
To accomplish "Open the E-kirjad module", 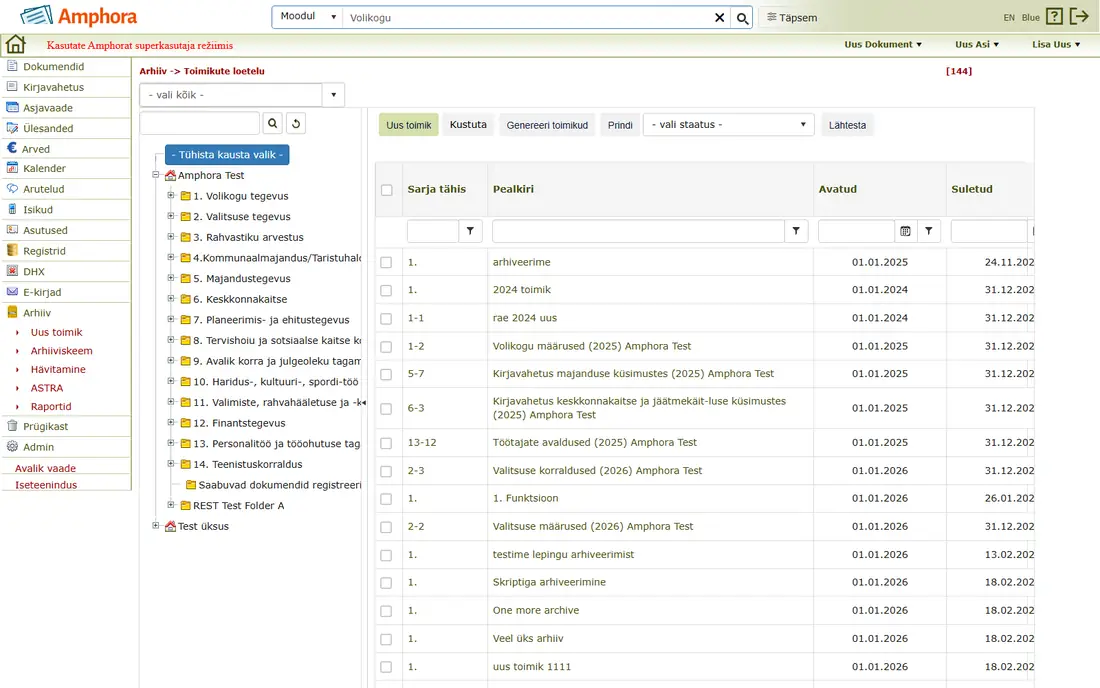I will (x=42, y=292).
